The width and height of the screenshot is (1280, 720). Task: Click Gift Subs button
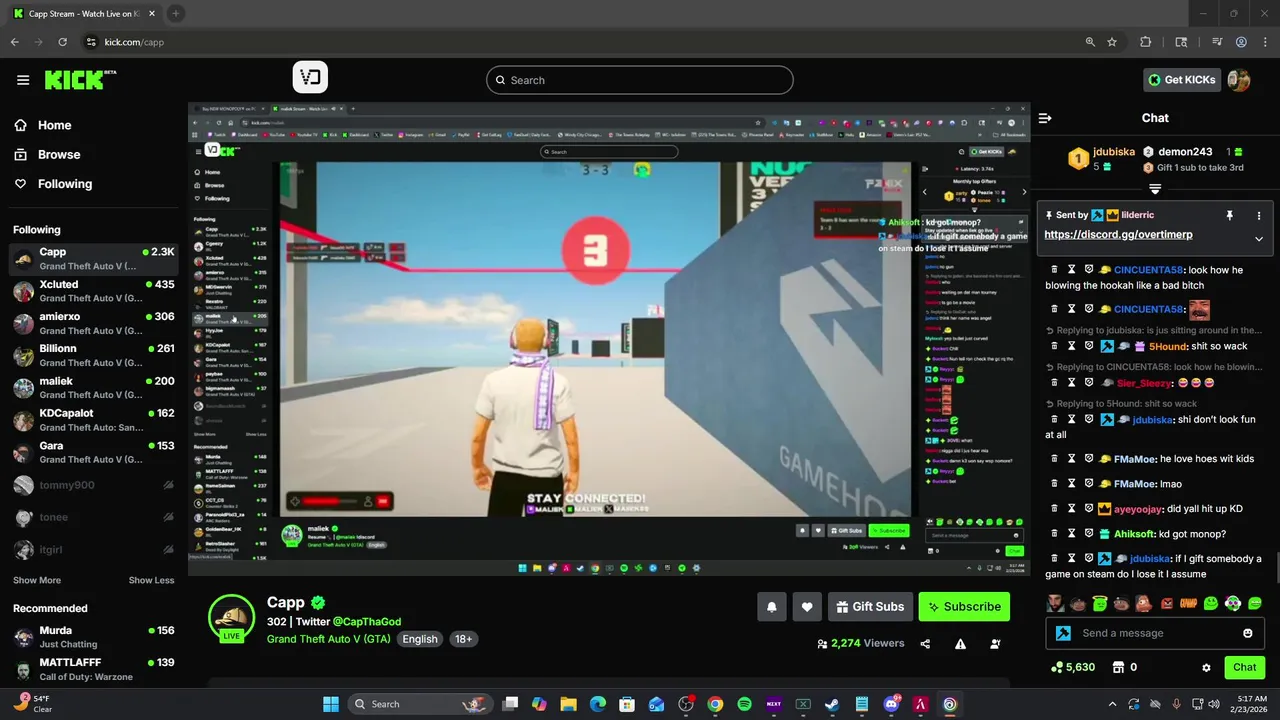pyautogui.click(x=870, y=607)
